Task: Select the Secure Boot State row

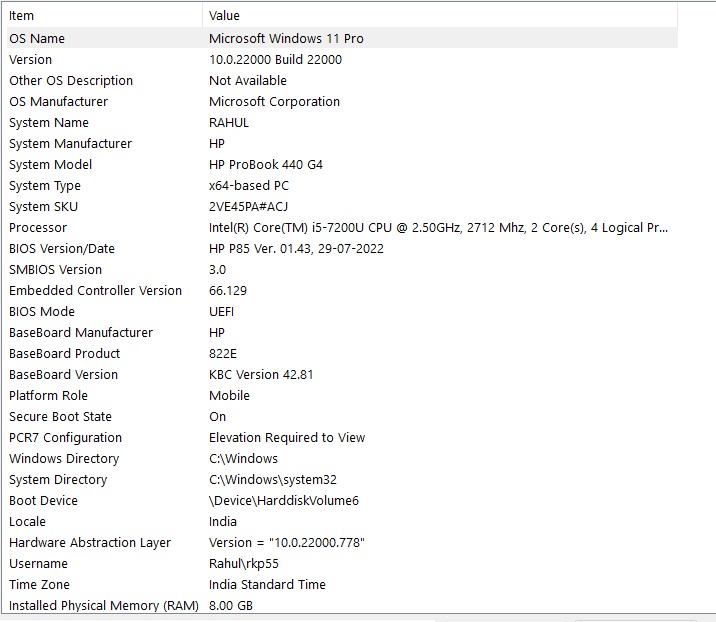Action: click(342, 416)
